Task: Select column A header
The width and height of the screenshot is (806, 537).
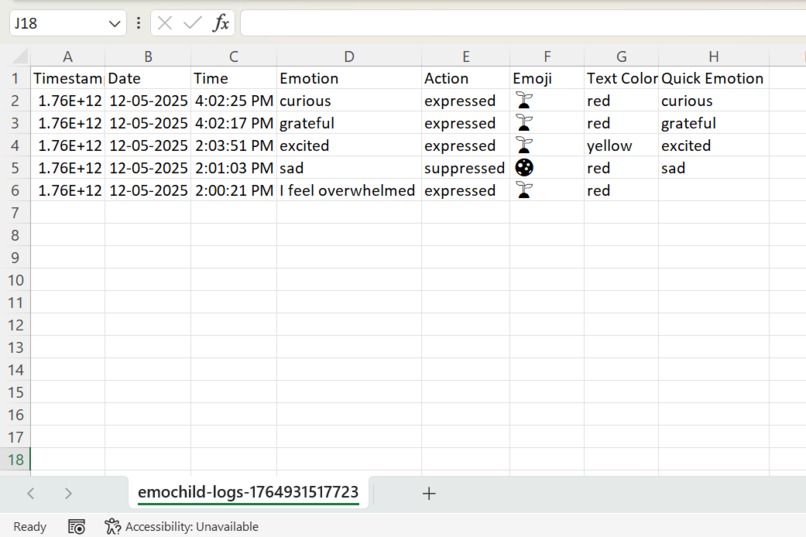Action: (67, 57)
